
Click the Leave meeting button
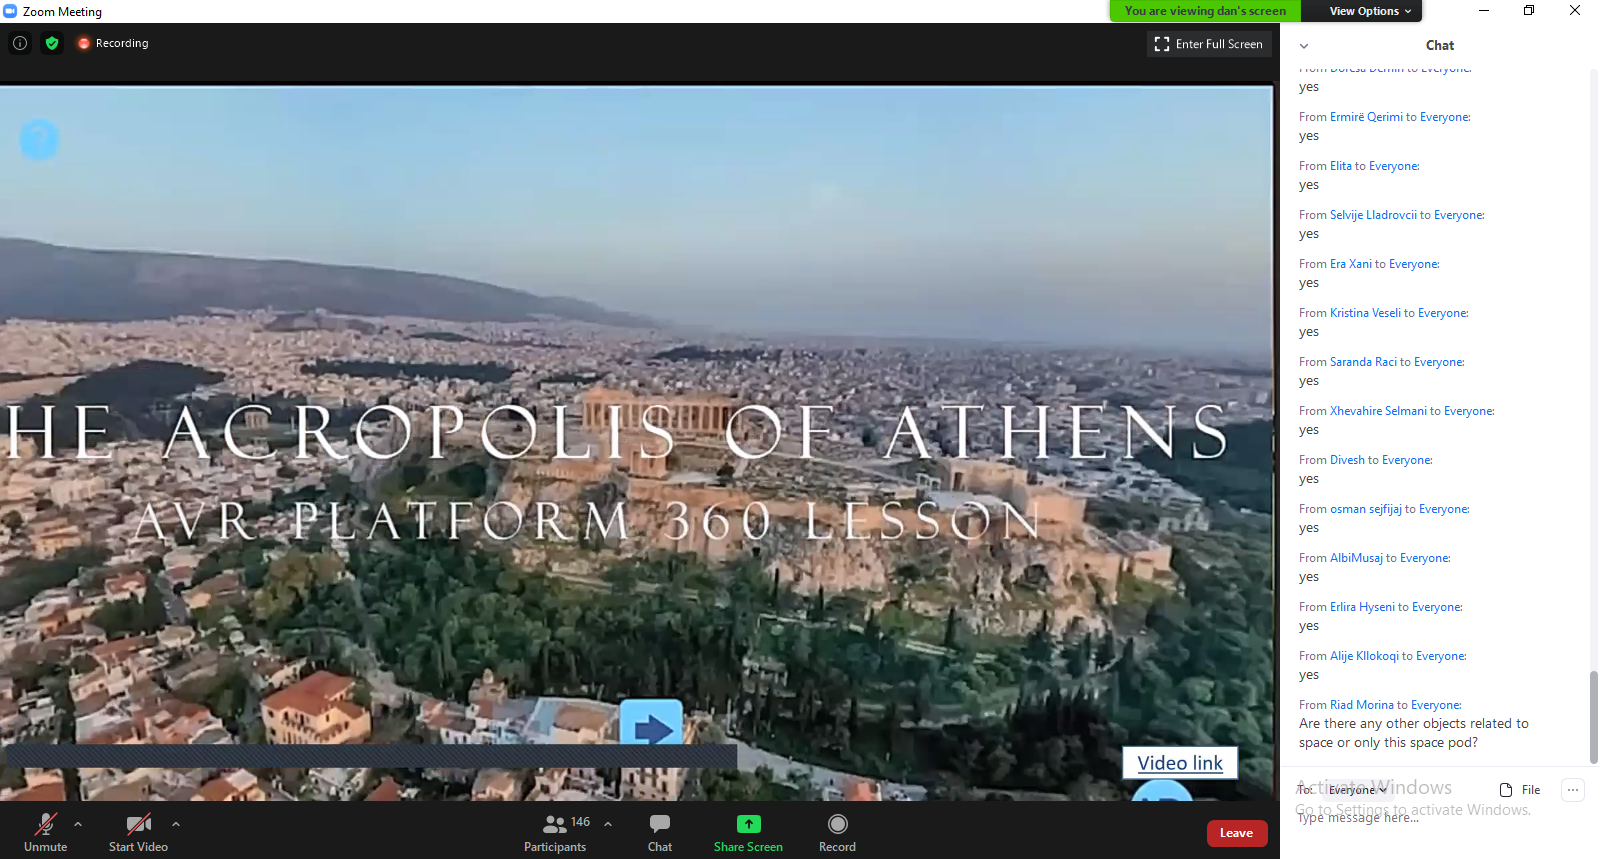tap(1236, 833)
